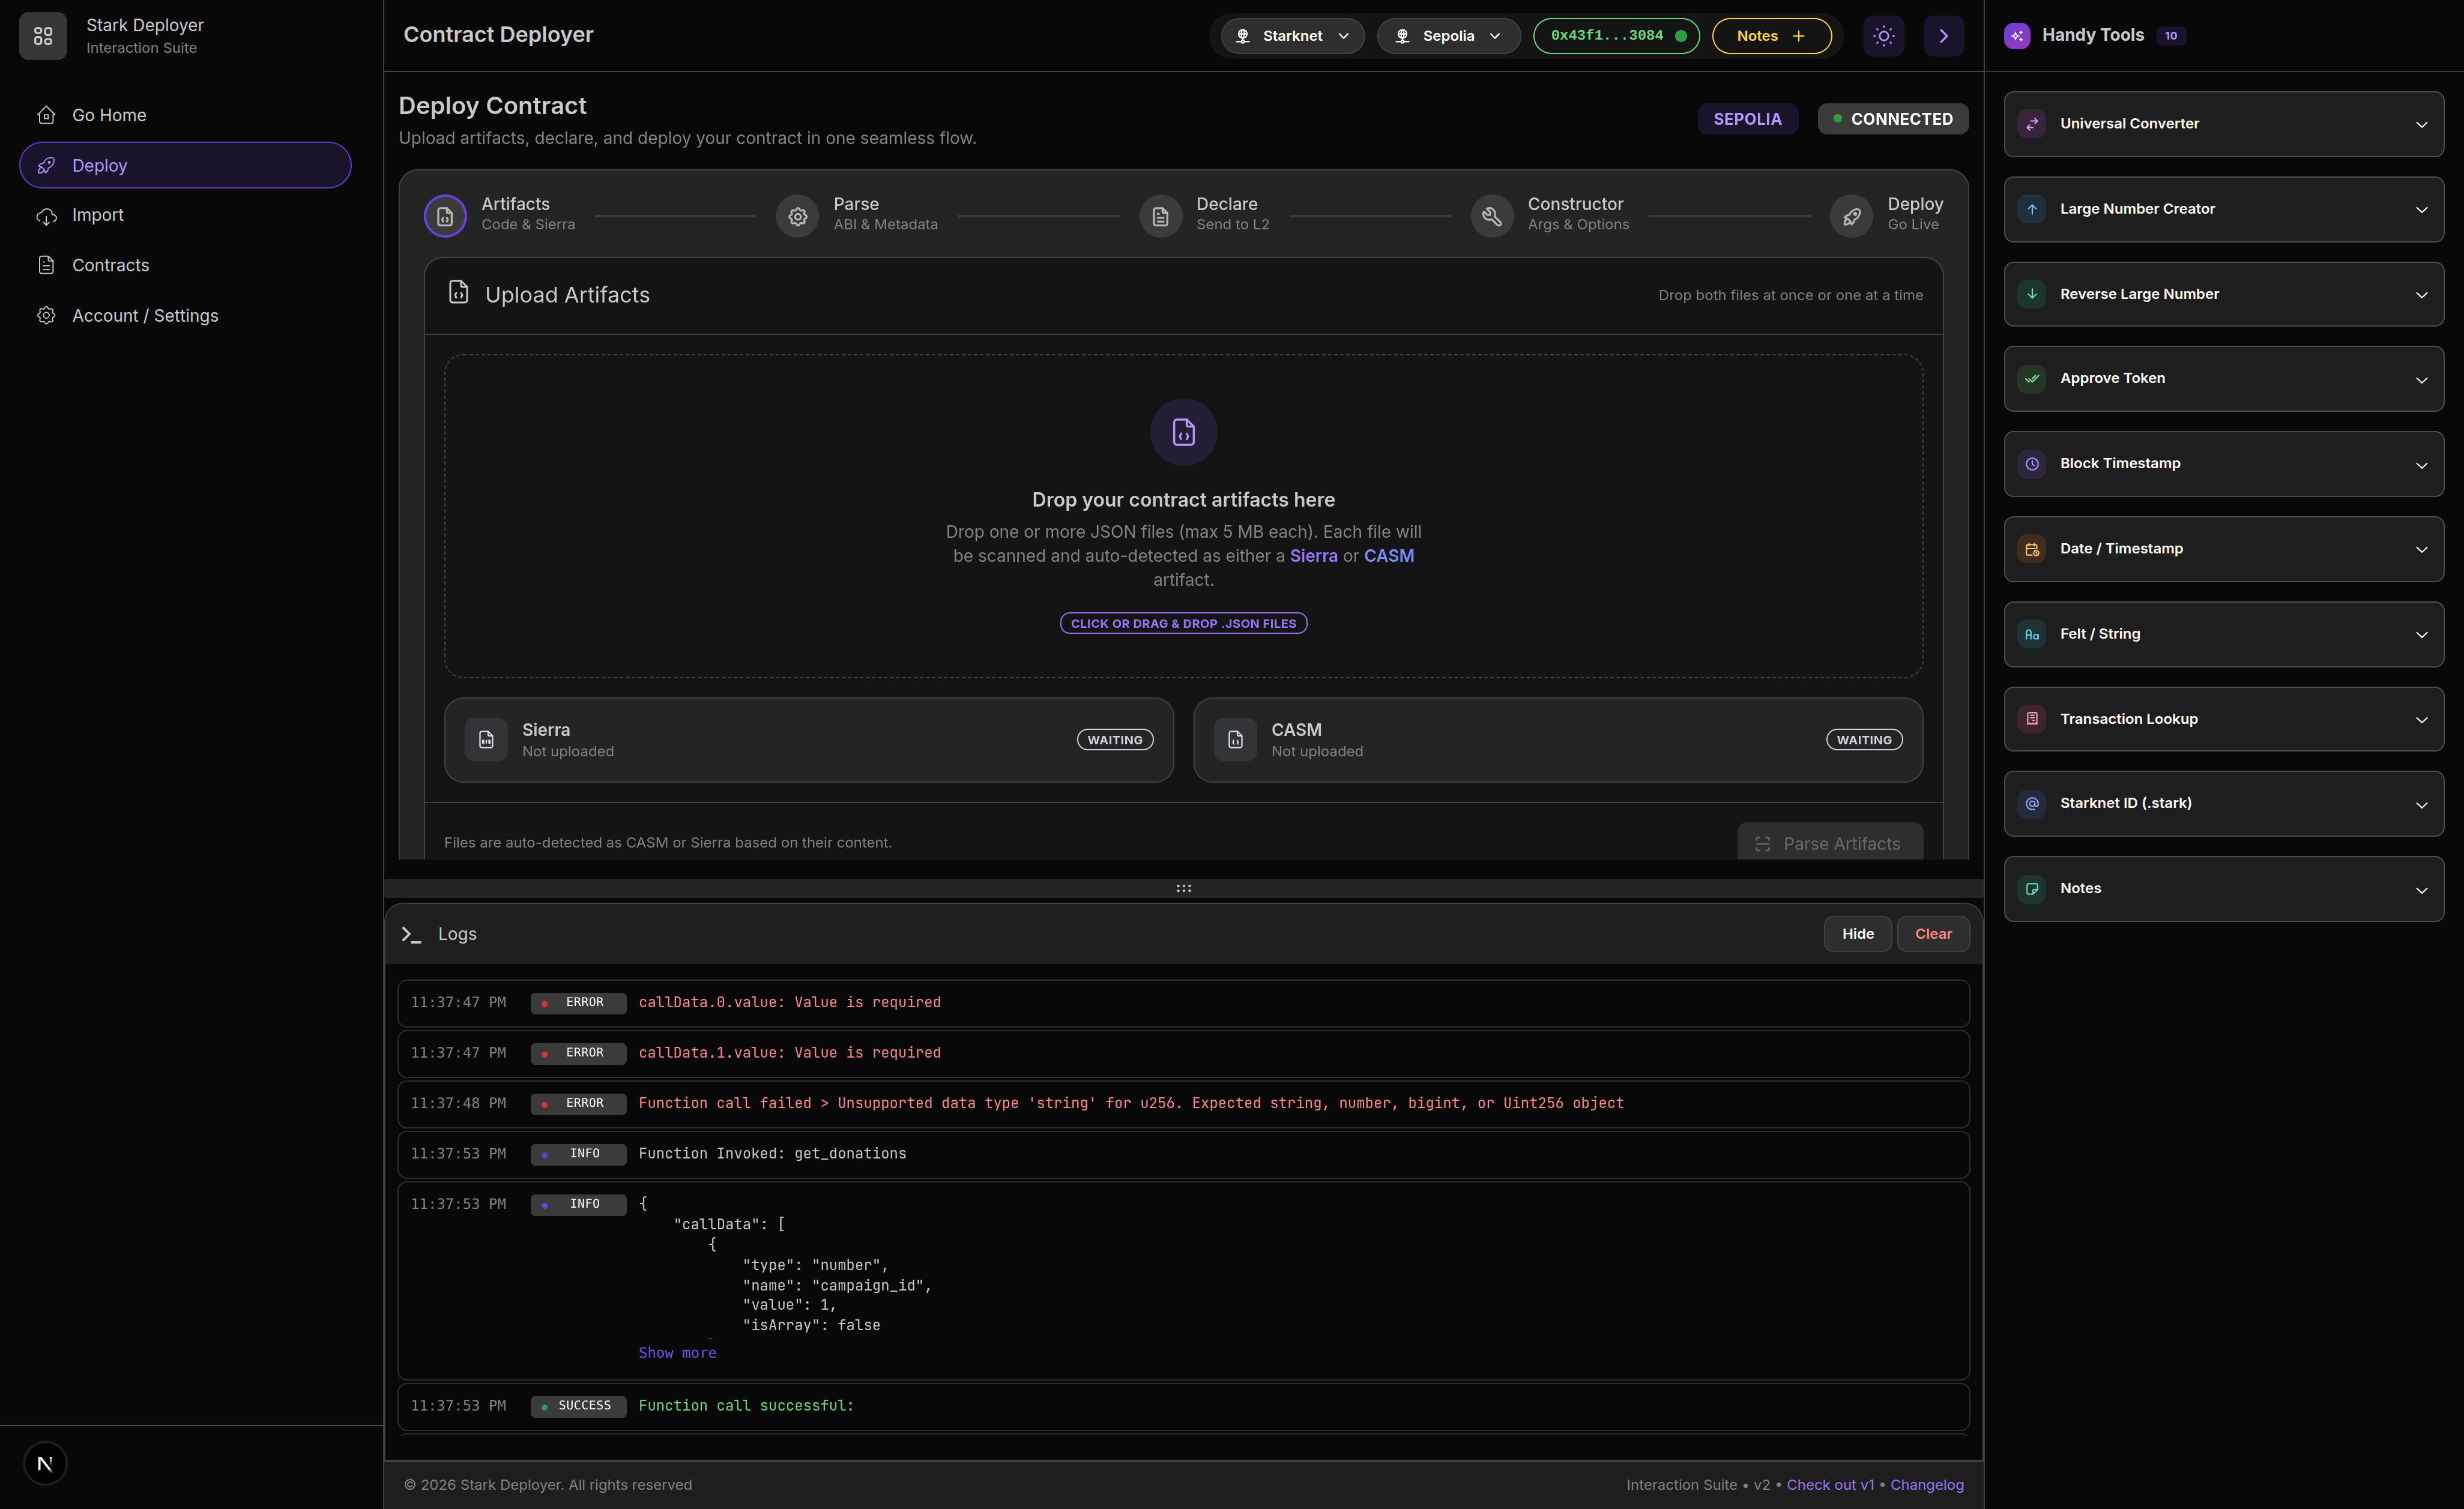Click the Go Home house icon
The height and width of the screenshot is (1509, 2464).
pos(46,115)
